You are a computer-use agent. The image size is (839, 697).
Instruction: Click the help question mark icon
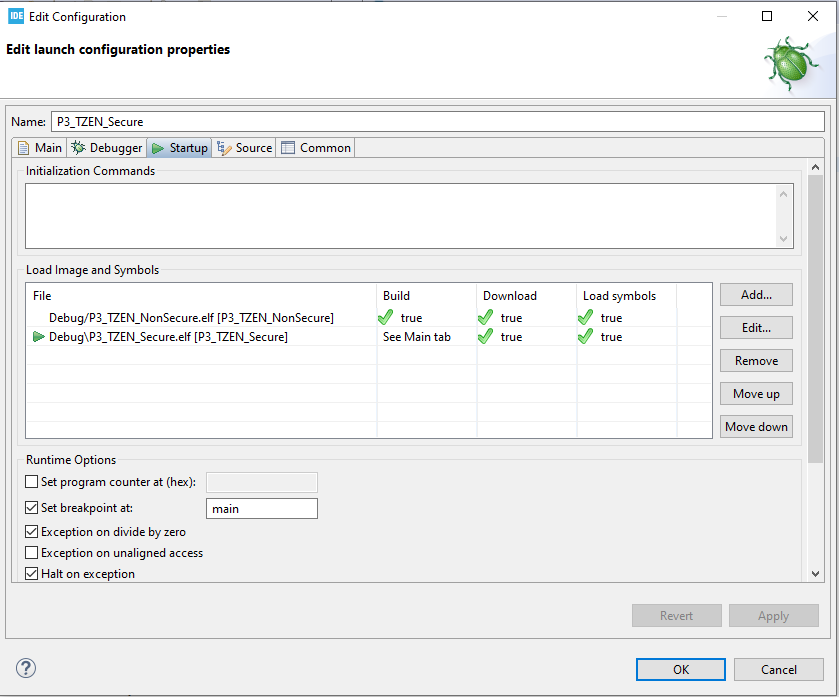click(x=25, y=668)
